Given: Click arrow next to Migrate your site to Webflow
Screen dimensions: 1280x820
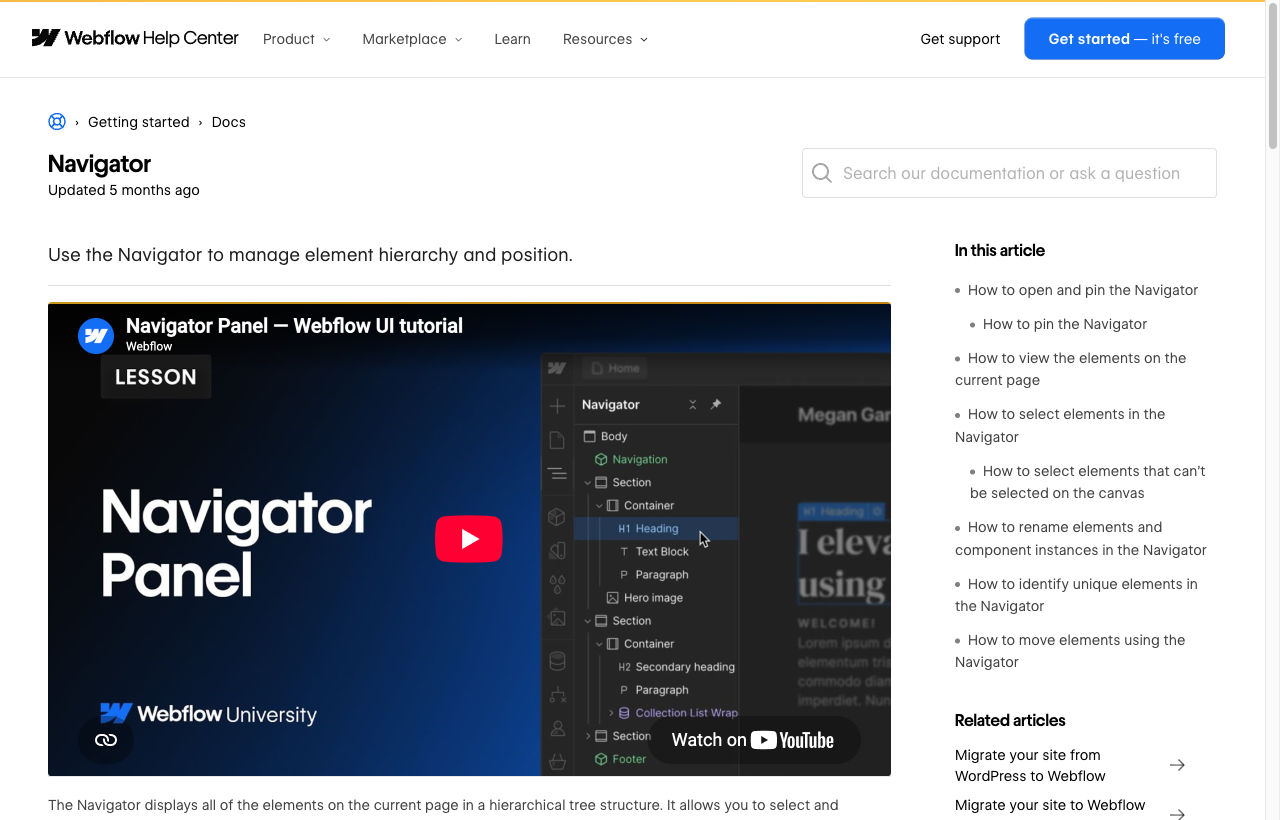Looking at the screenshot, I should click(1177, 814).
